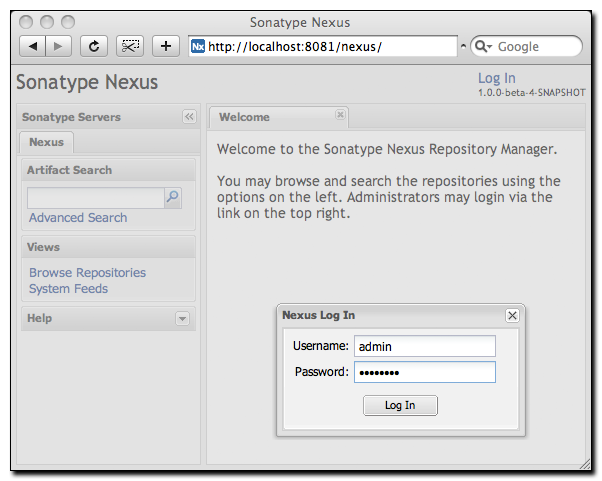Click the bug report toolbar icon

tap(131, 46)
